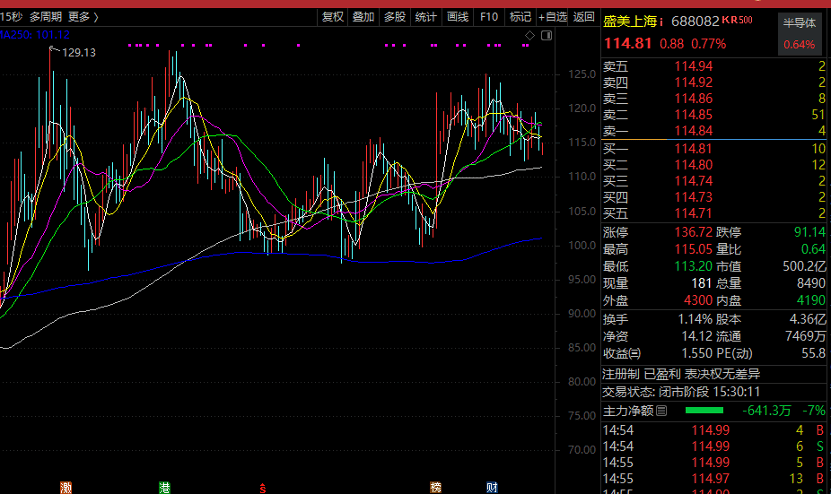Click the 129.13 high price label
Screen dimensions: 832x494
click(79, 53)
